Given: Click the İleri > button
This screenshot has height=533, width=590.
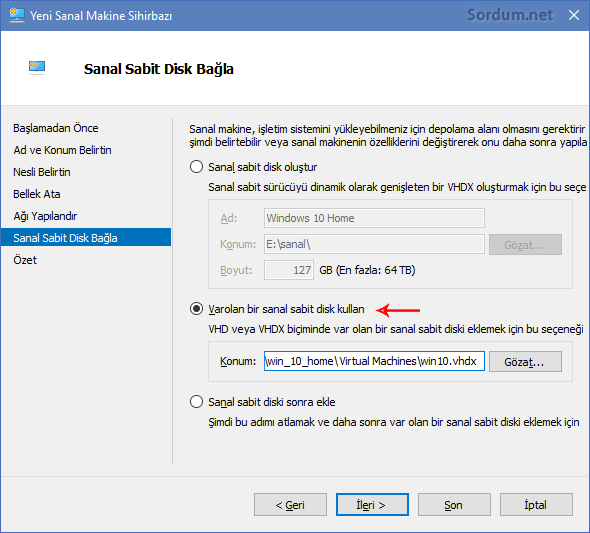Looking at the screenshot, I should coord(372,504).
